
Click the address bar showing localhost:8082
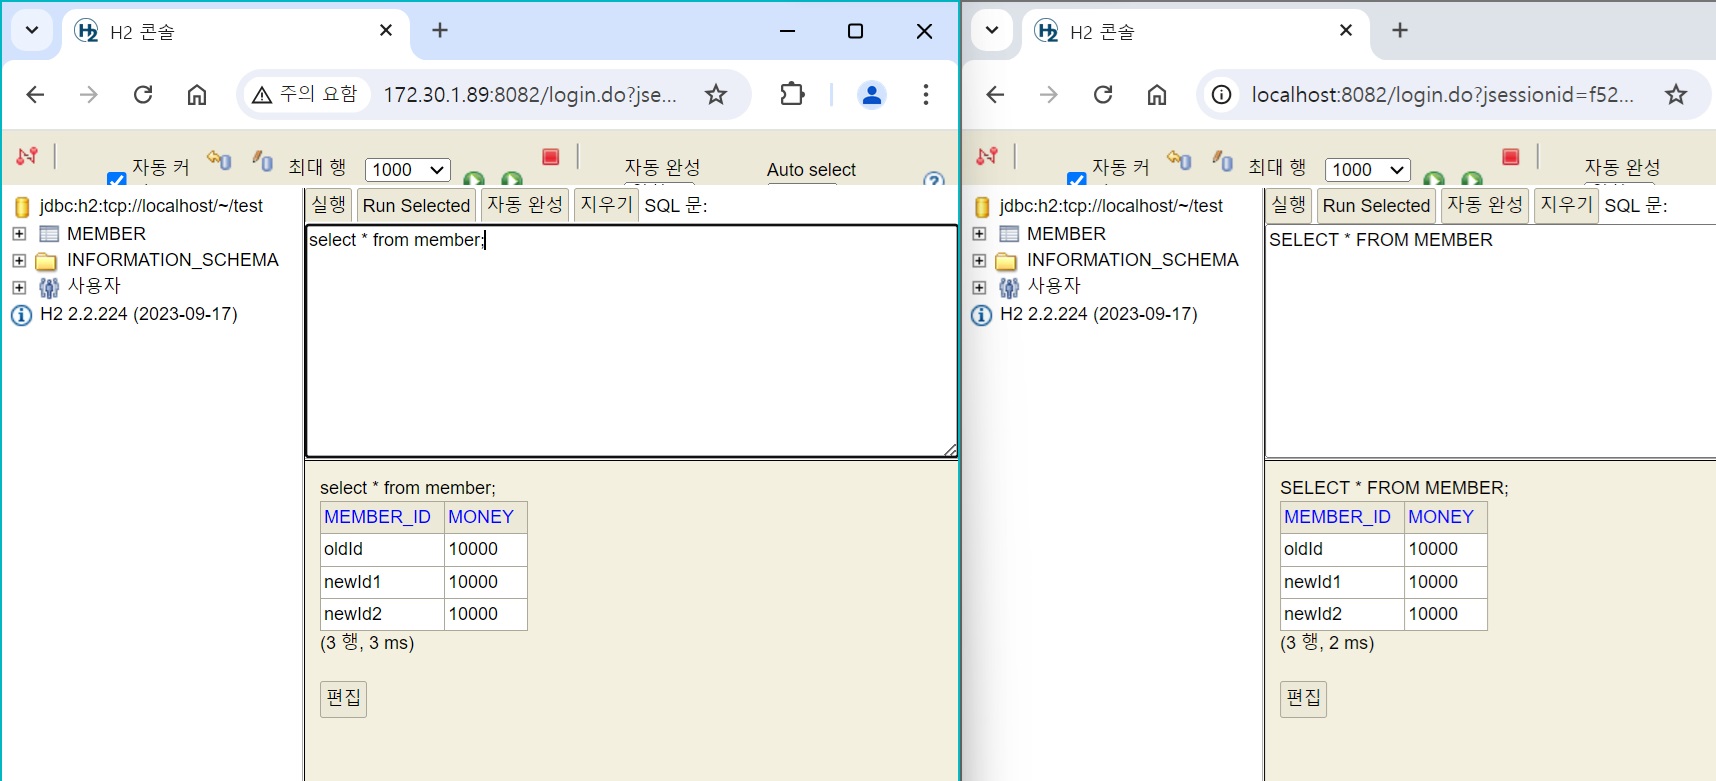point(1454,94)
